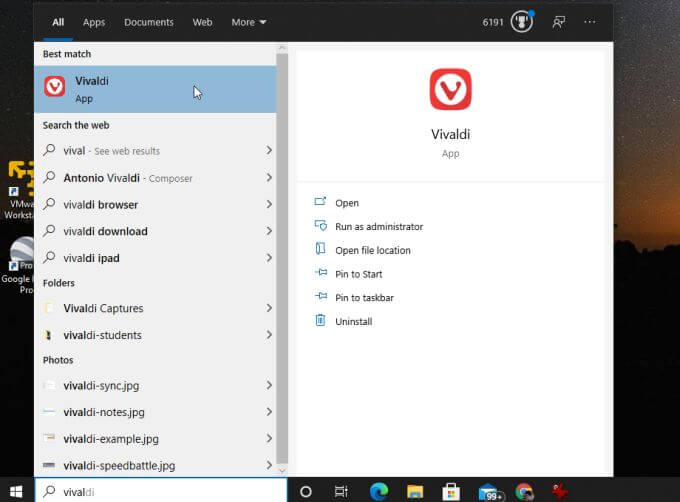Screen dimensions: 680x502
Task: Launch Microsoft Edge from the taskbar
Action: point(378,491)
